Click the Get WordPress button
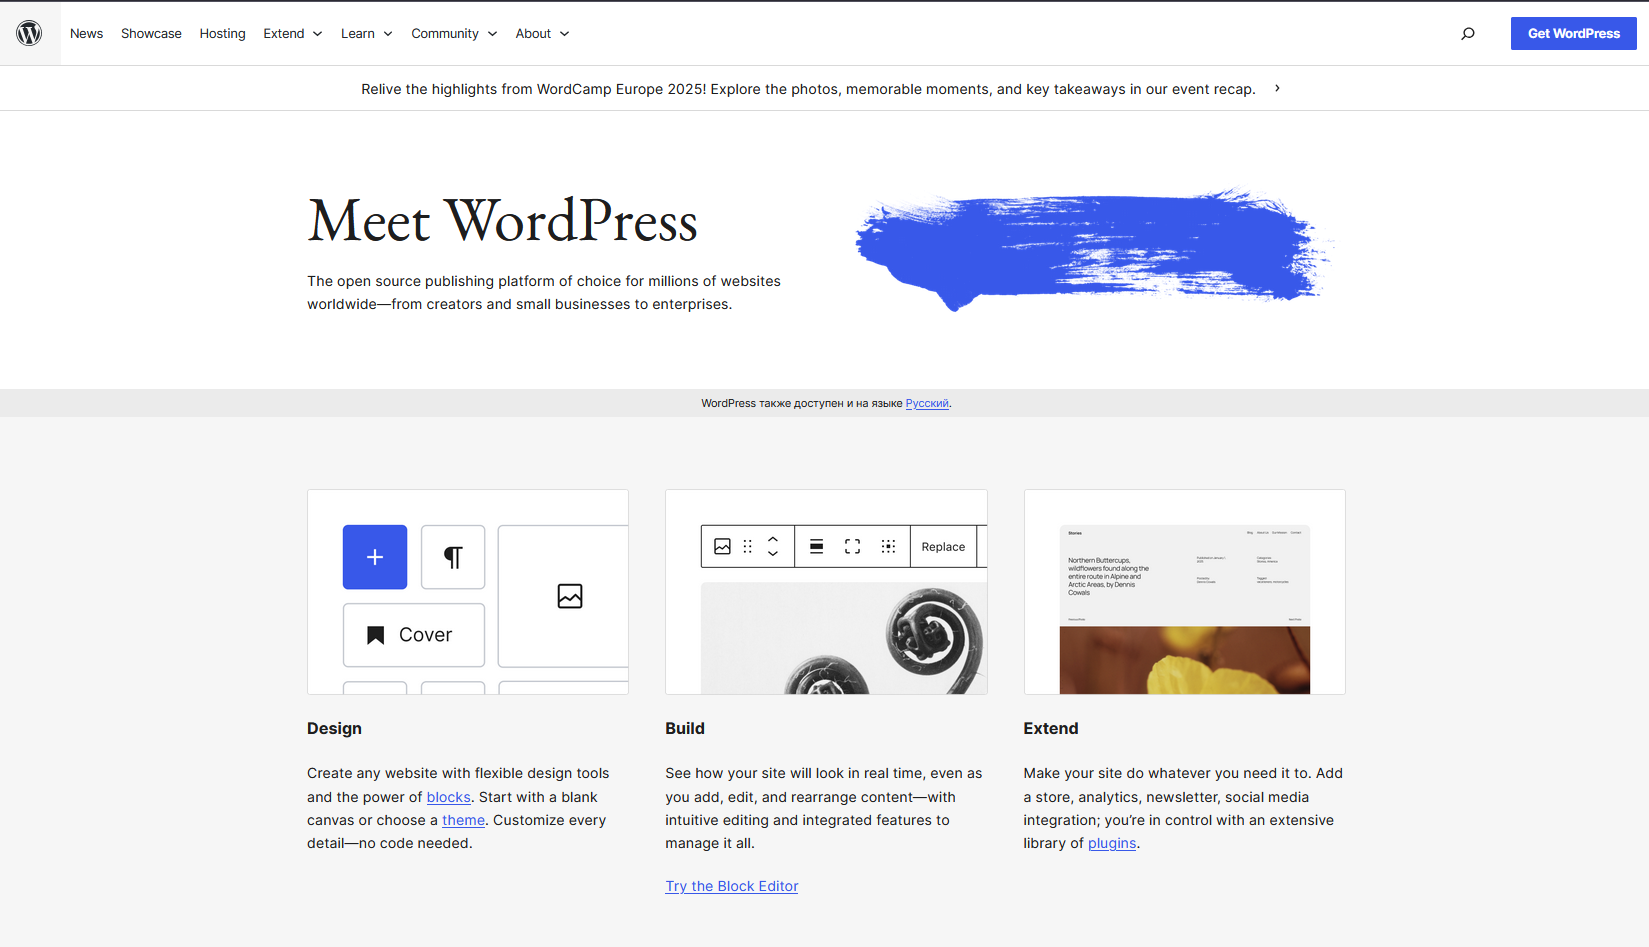Viewport: 1649px width, 947px height. point(1573,33)
